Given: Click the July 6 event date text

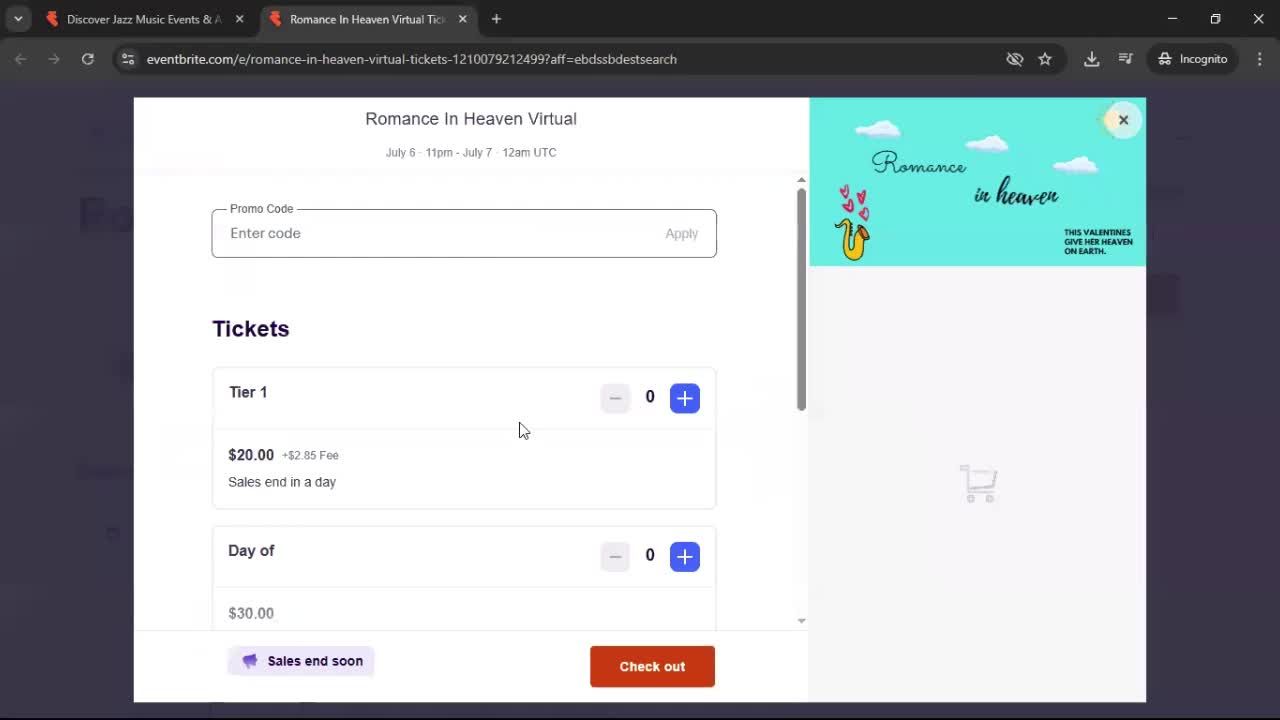Looking at the screenshot, I should pos(471,152).
